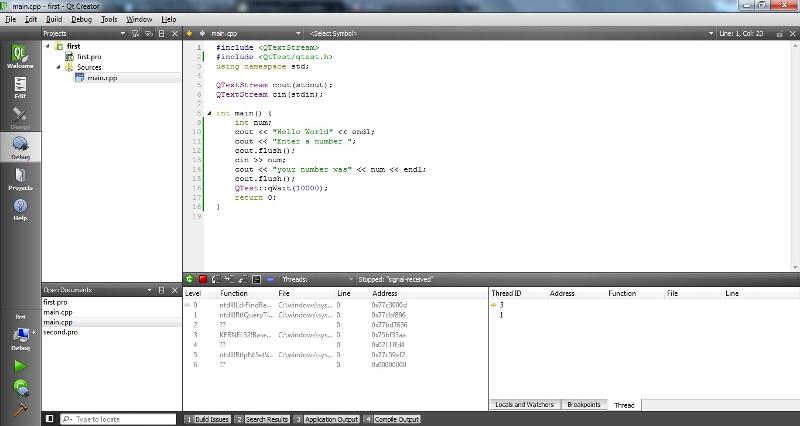The image size is (800, 426).
Task: Open main.cpp file selector dropdown
Action: 256,33
